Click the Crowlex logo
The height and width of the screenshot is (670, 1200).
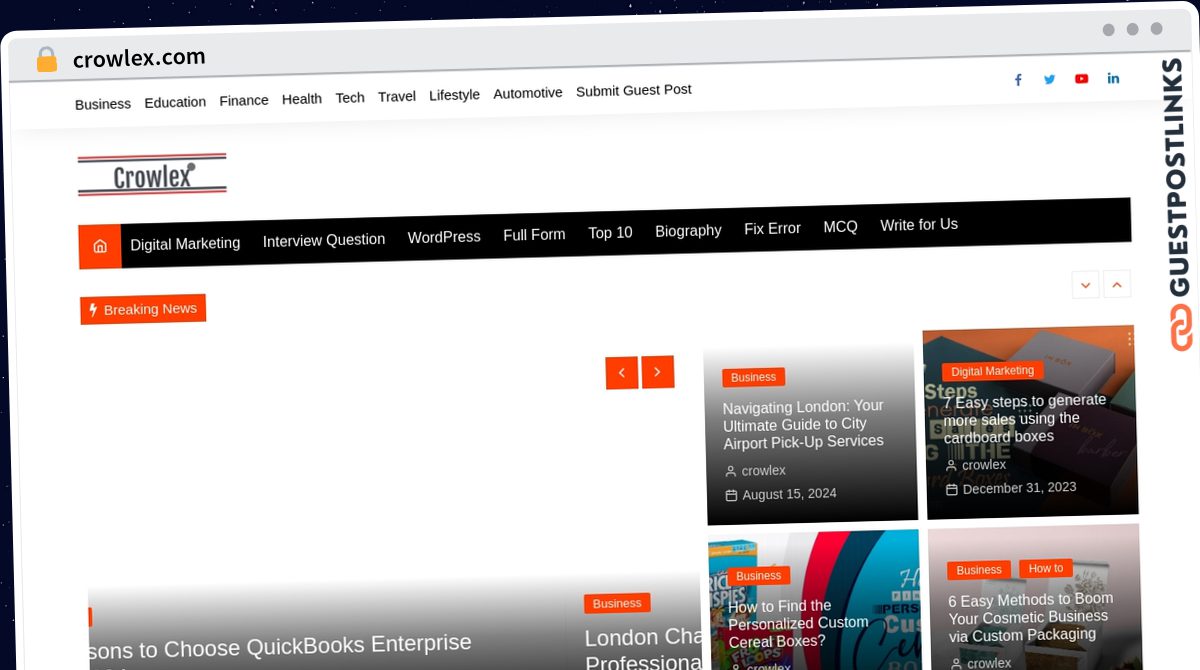coord(152,175)
